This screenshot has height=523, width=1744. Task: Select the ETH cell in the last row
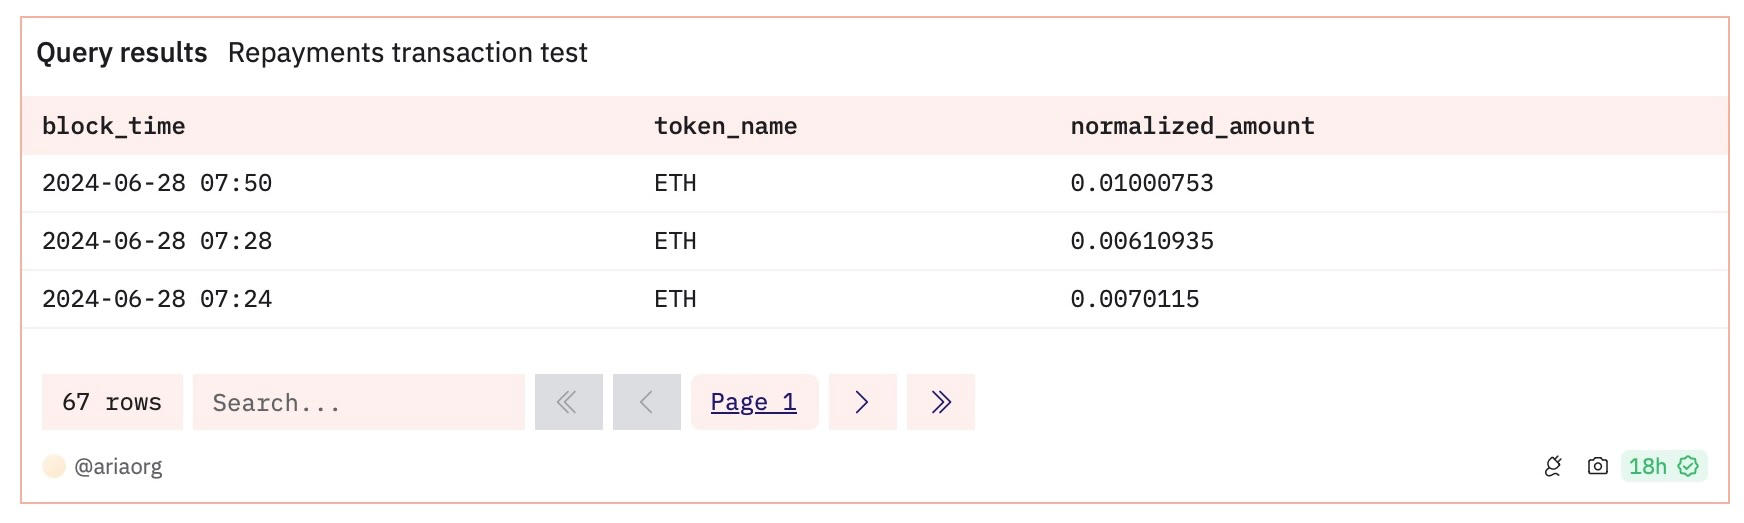[675, 299]
